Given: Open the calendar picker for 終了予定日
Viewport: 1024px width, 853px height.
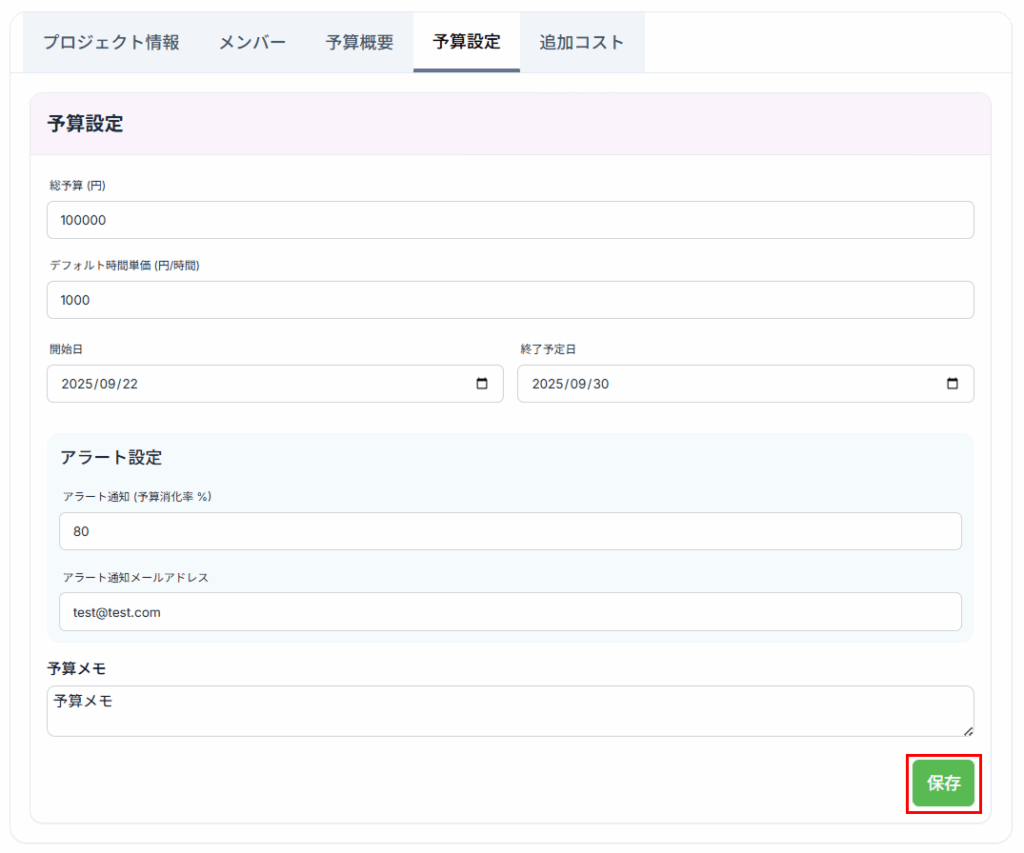Looking at the screenshot, I should coord(952,384).
